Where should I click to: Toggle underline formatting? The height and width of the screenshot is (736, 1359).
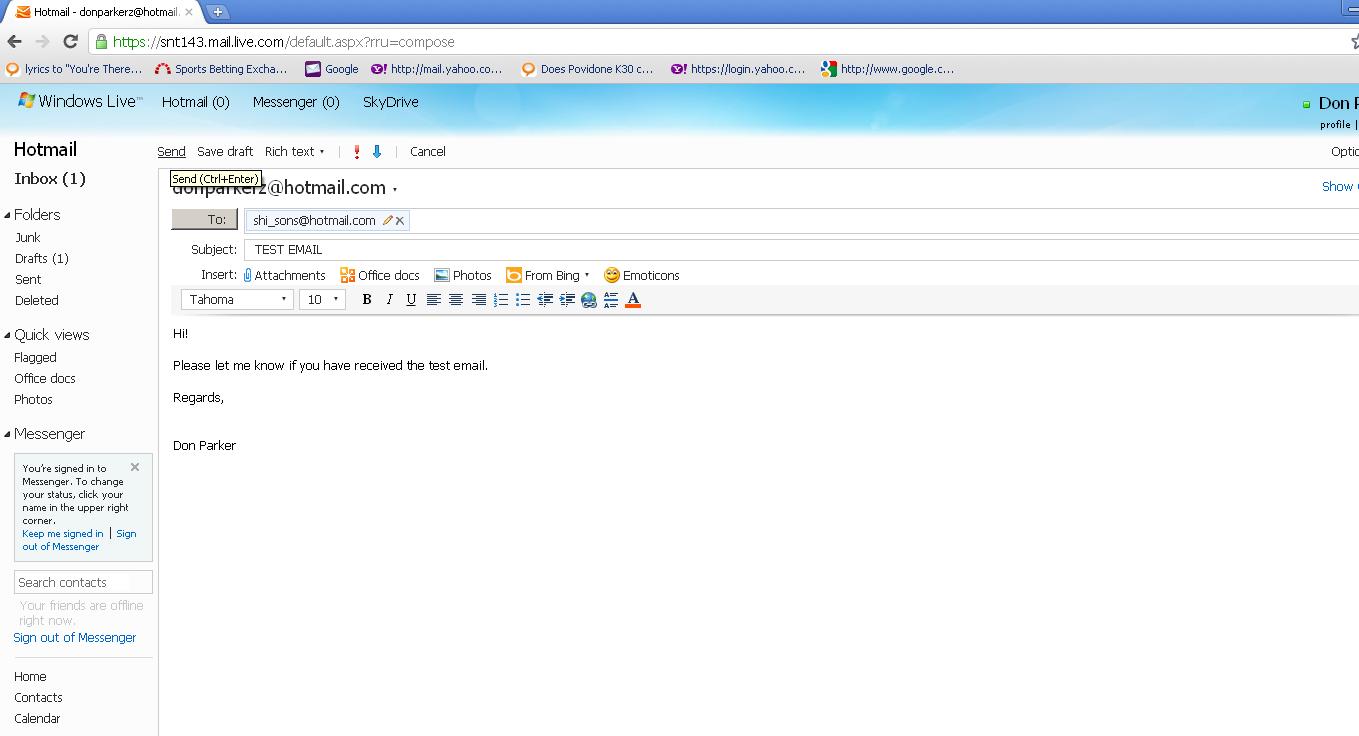tap(411, 300)
